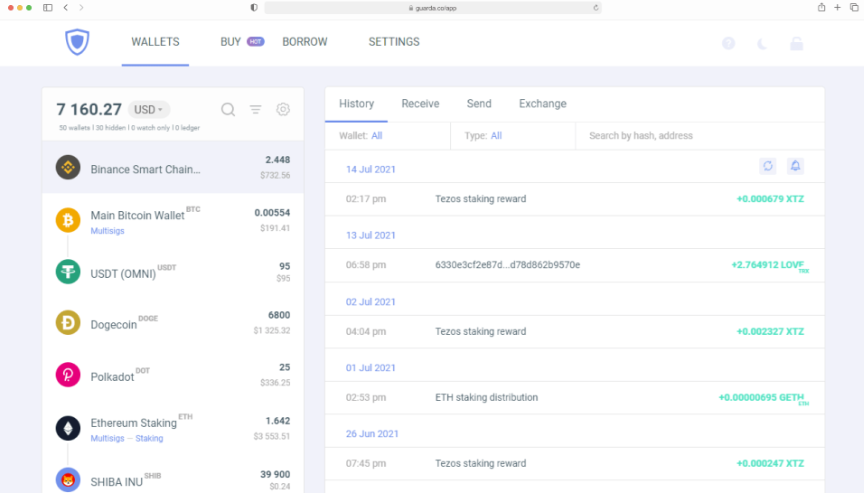Open the wallet list filter icon

(256, 109)
